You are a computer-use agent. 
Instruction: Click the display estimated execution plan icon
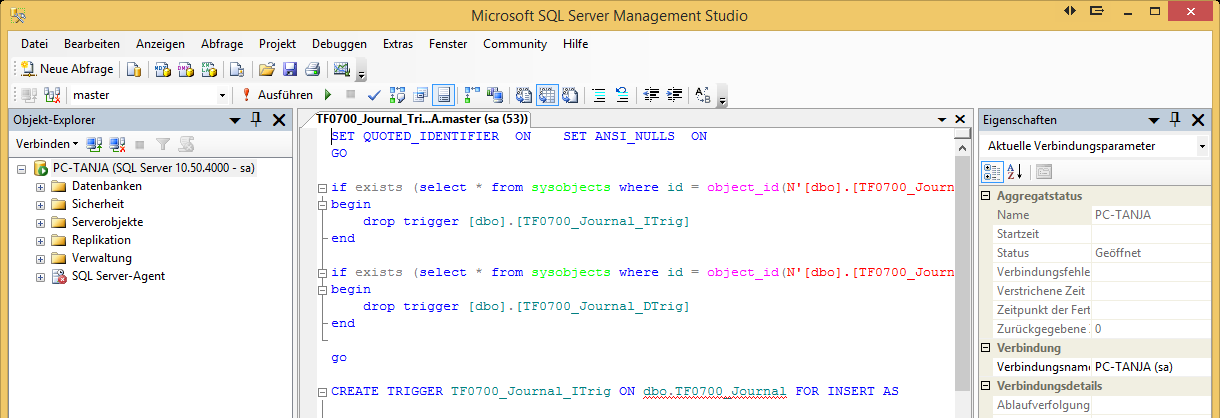[x=397, y=95]
